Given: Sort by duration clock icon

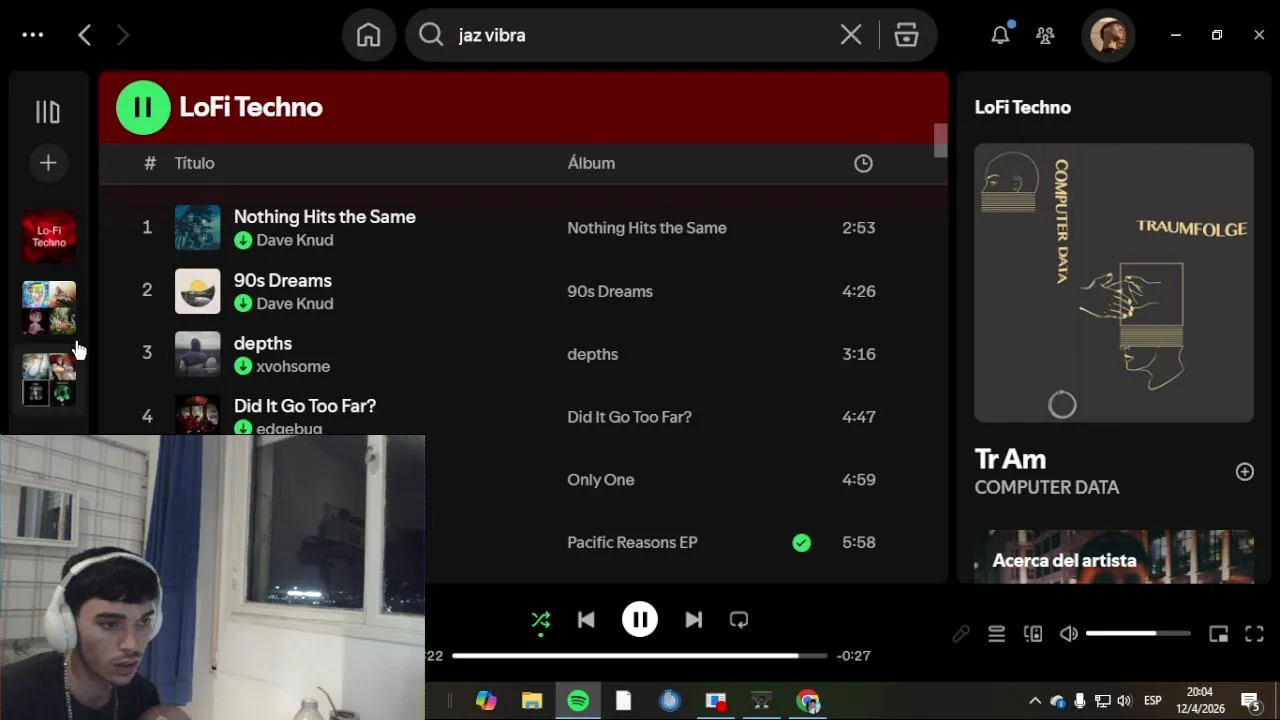Looking at the screenshot, I should (863, 163).
